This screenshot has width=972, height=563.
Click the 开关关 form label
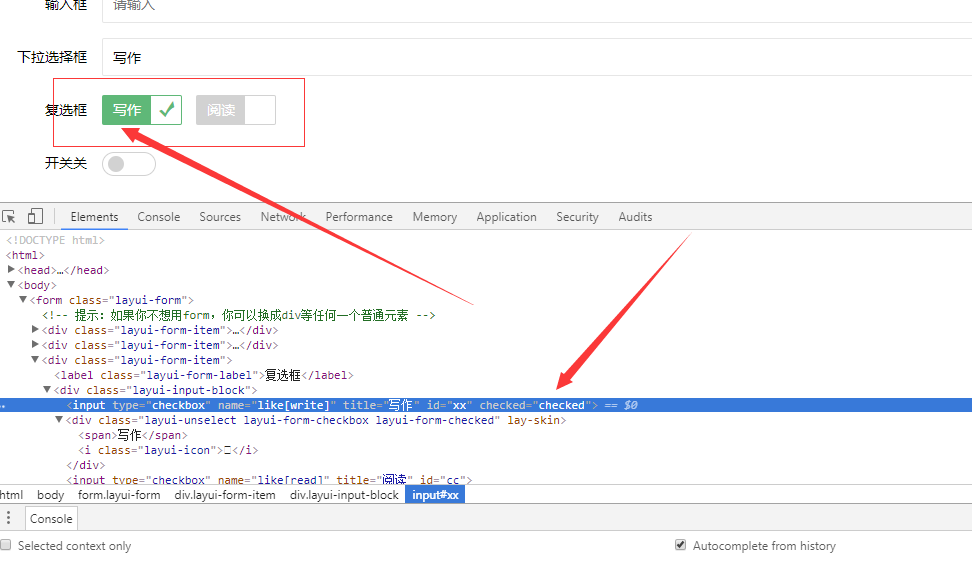click(66, 163)
